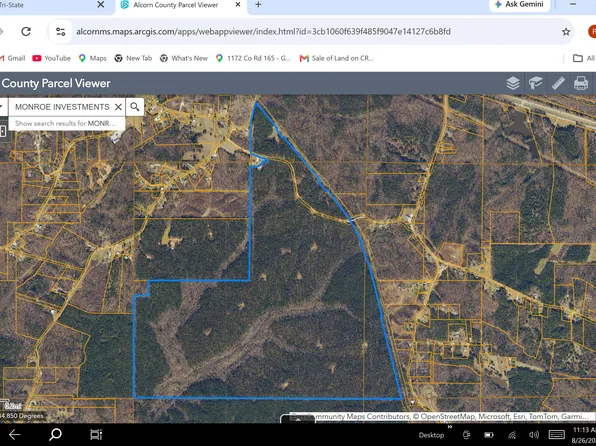Close the Alcorn County Parcel Viewer tab
The height and width of the screenshot is (446, 596).
coord(238,5)
